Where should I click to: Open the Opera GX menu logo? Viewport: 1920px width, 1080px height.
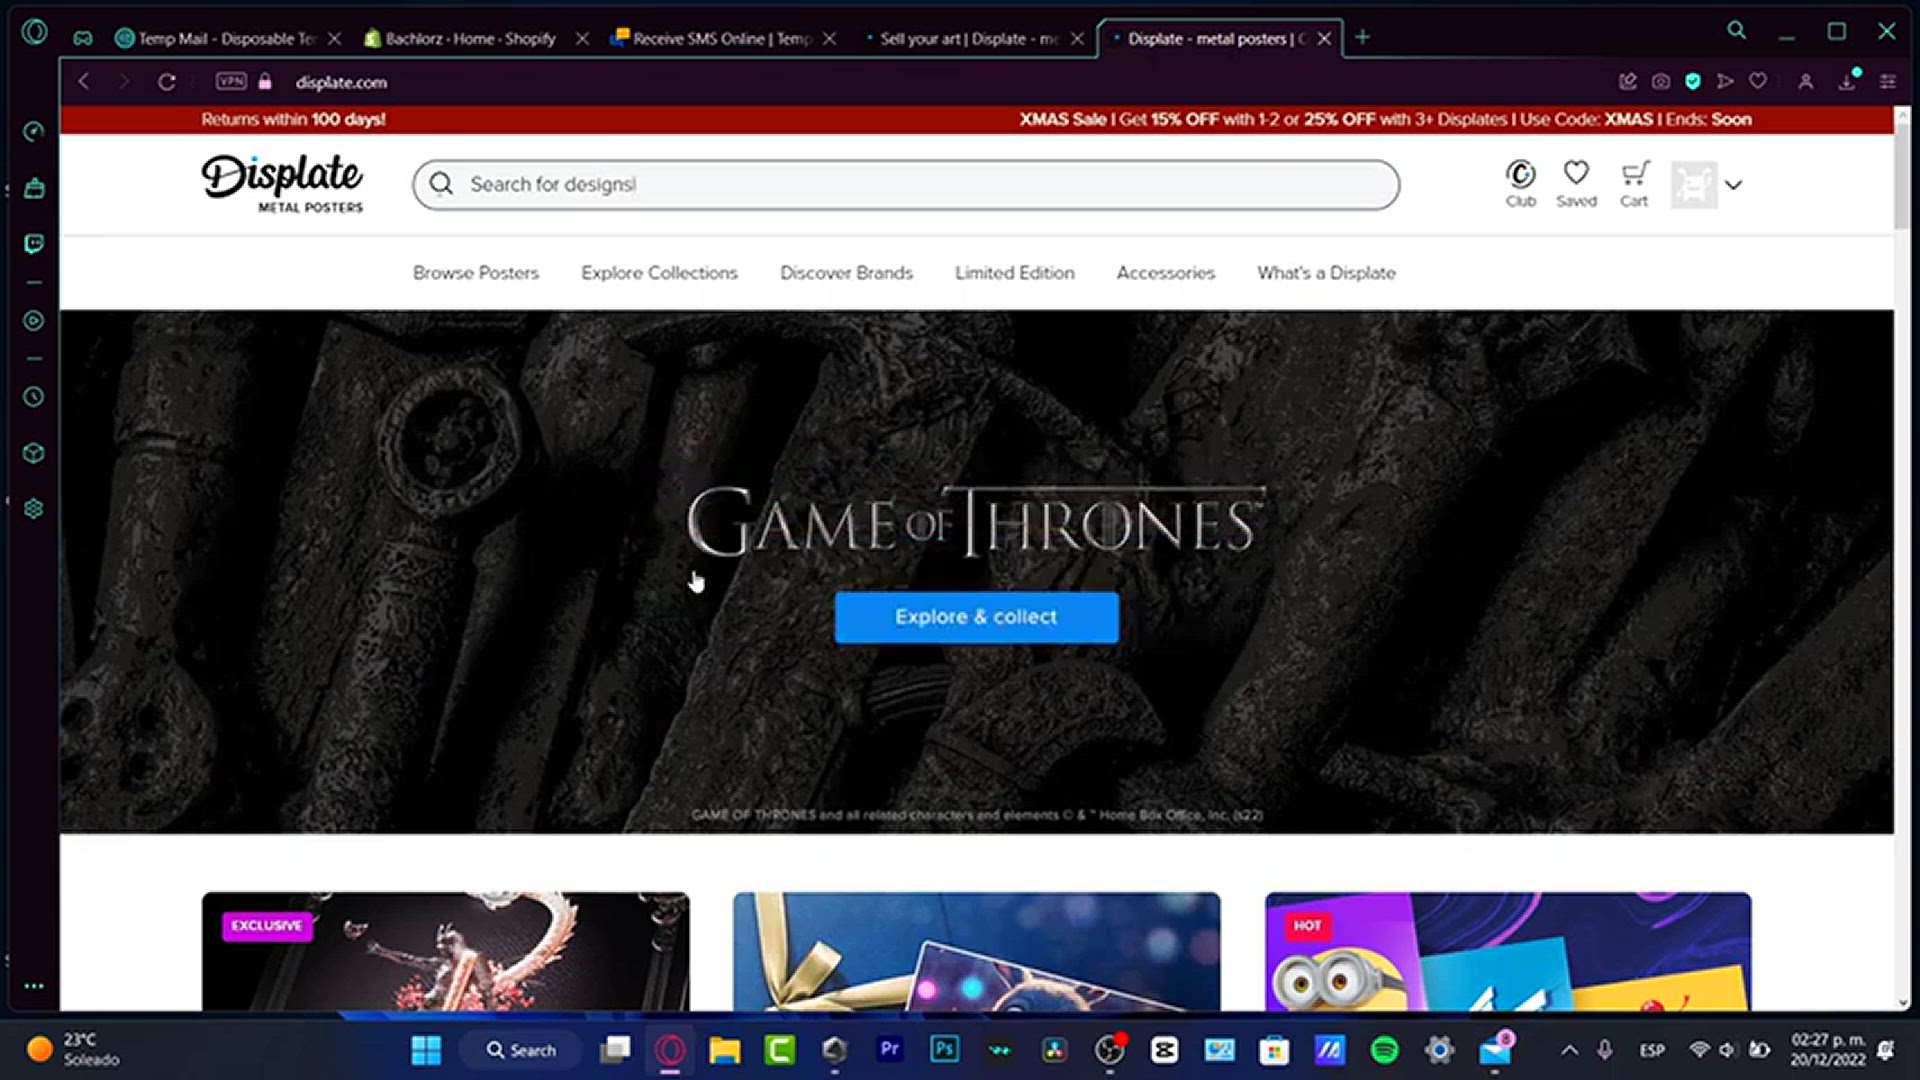[34, 32]
